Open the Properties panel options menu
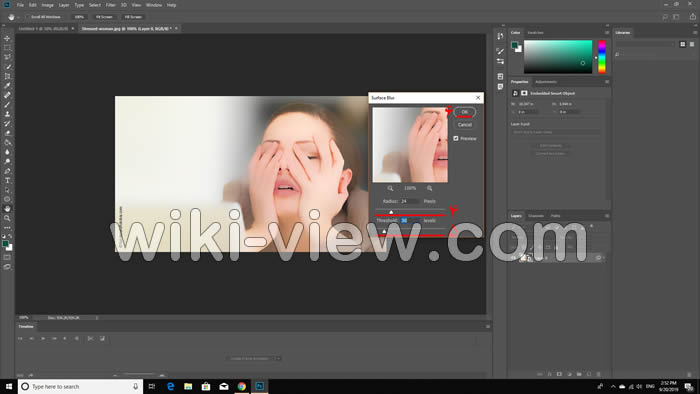 [607, 82]
